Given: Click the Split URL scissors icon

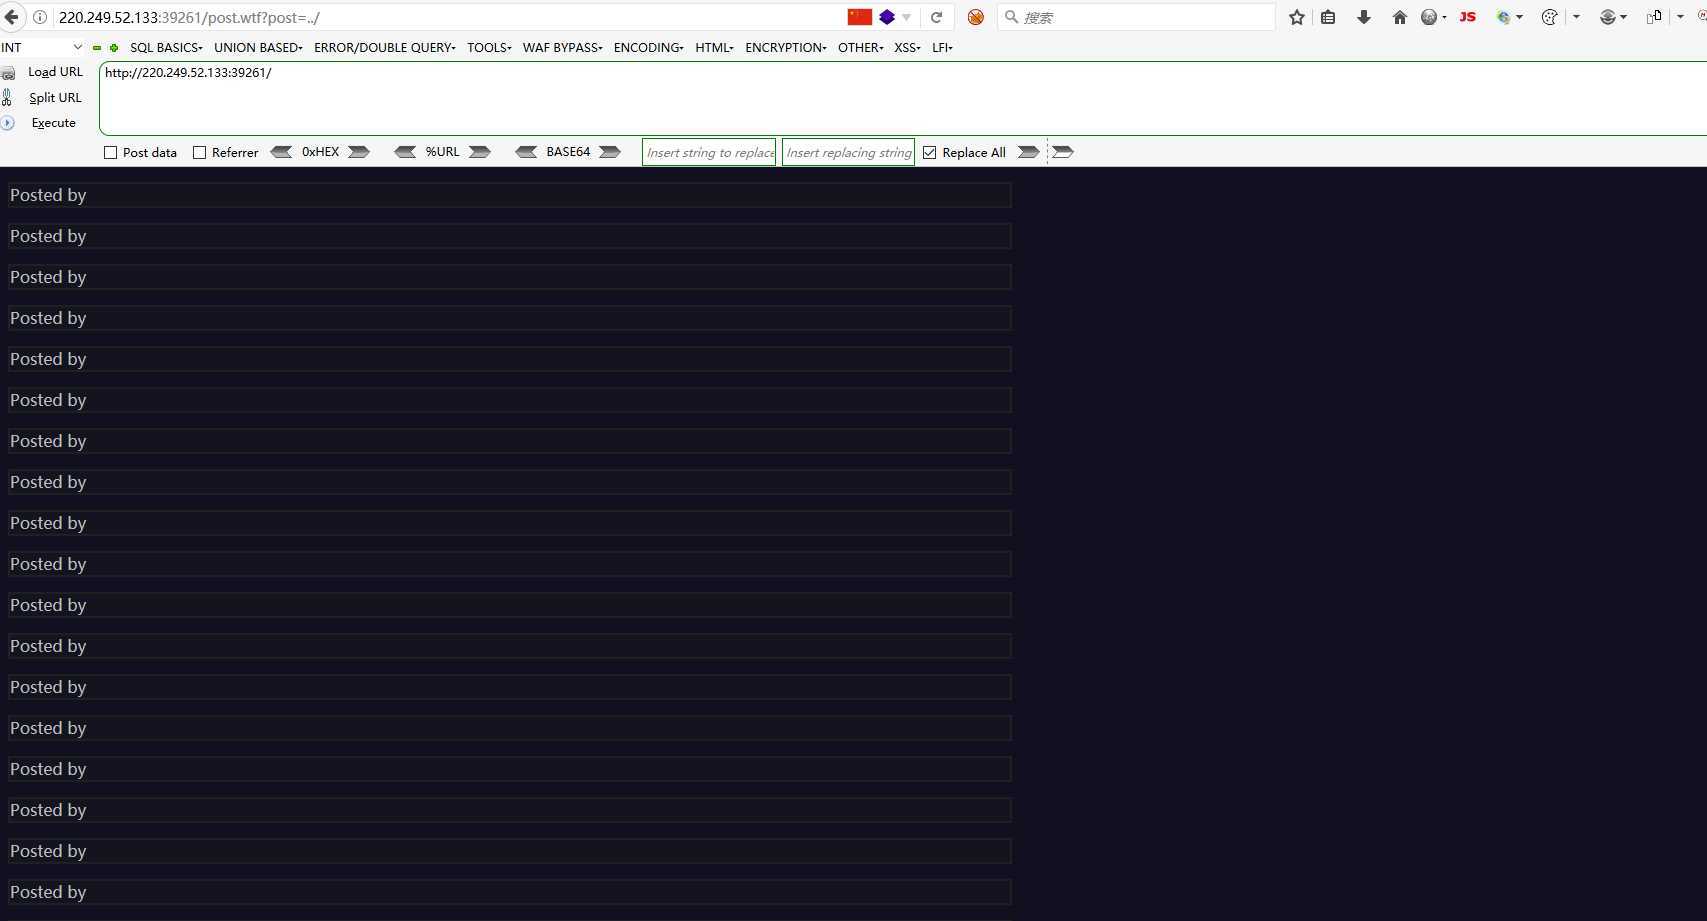Looking at the screenshot, I should click(7, 97).
